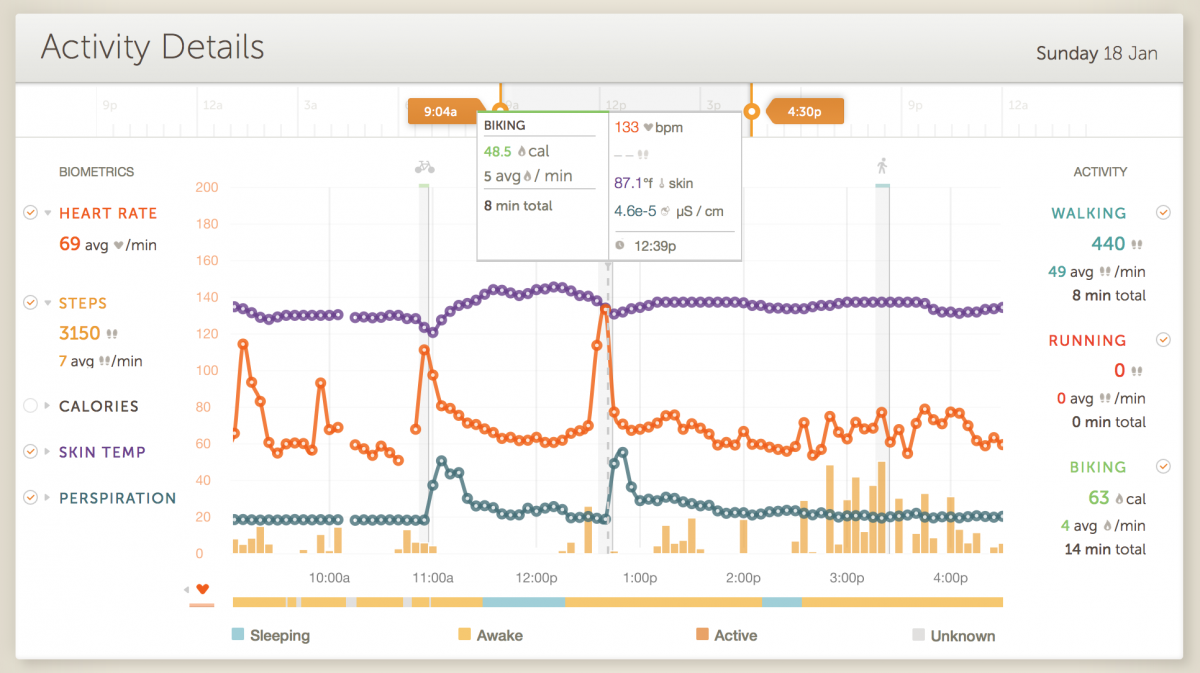1200x673 pixels.
Task: Click the small arrow left of the heart icon
Action: (x=187, y=589)
